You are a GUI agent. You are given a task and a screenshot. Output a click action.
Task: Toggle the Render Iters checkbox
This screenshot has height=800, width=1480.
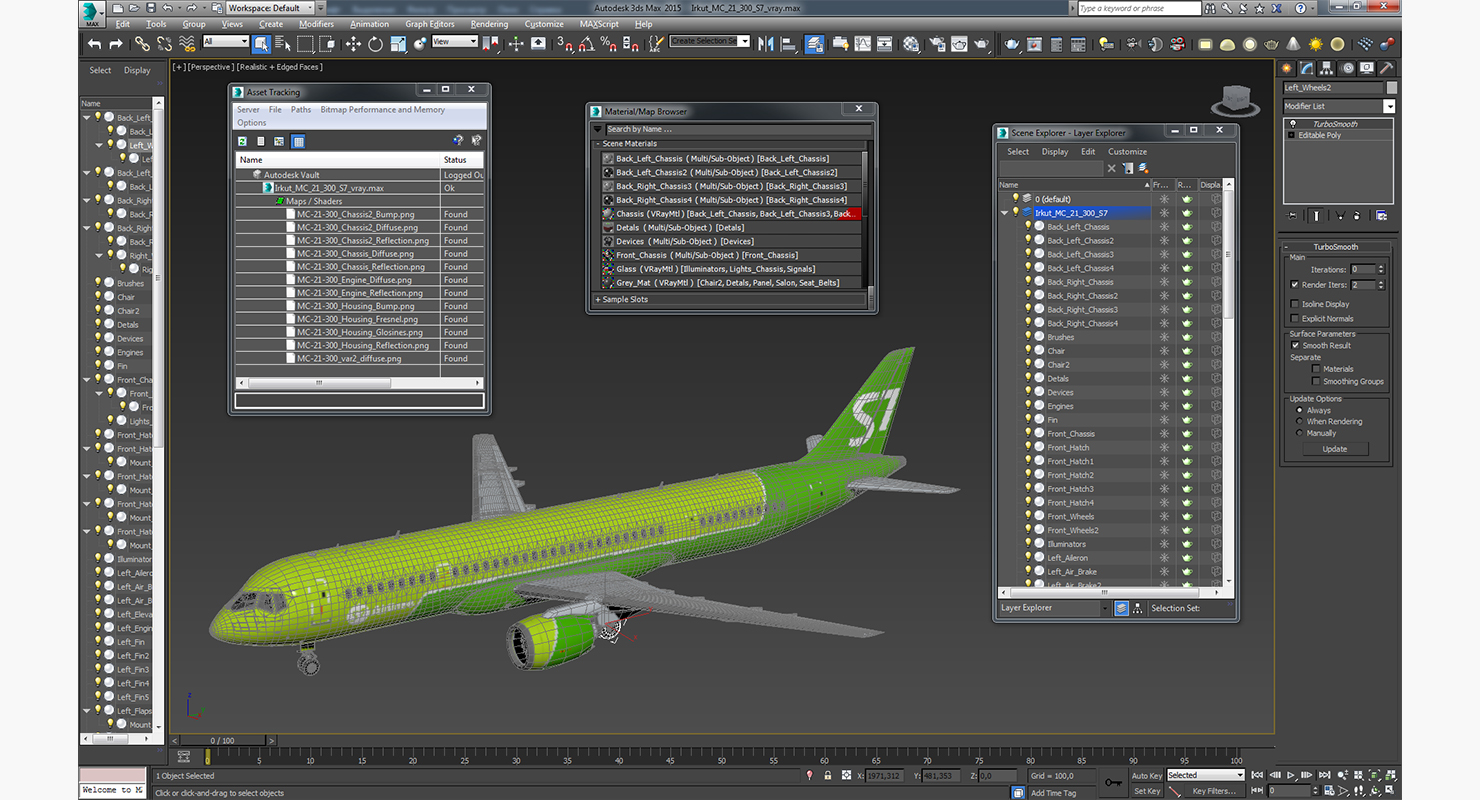point(1295,284)
